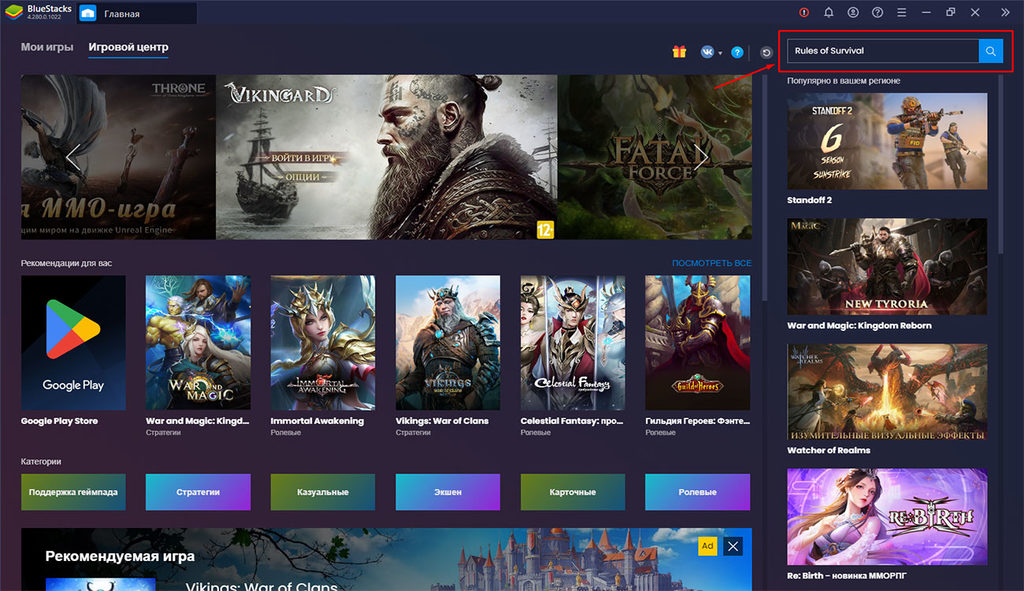Click the main content scrollbar
Screen dimensions: 1024x591
pyautogui.click(x=763, y=189)
